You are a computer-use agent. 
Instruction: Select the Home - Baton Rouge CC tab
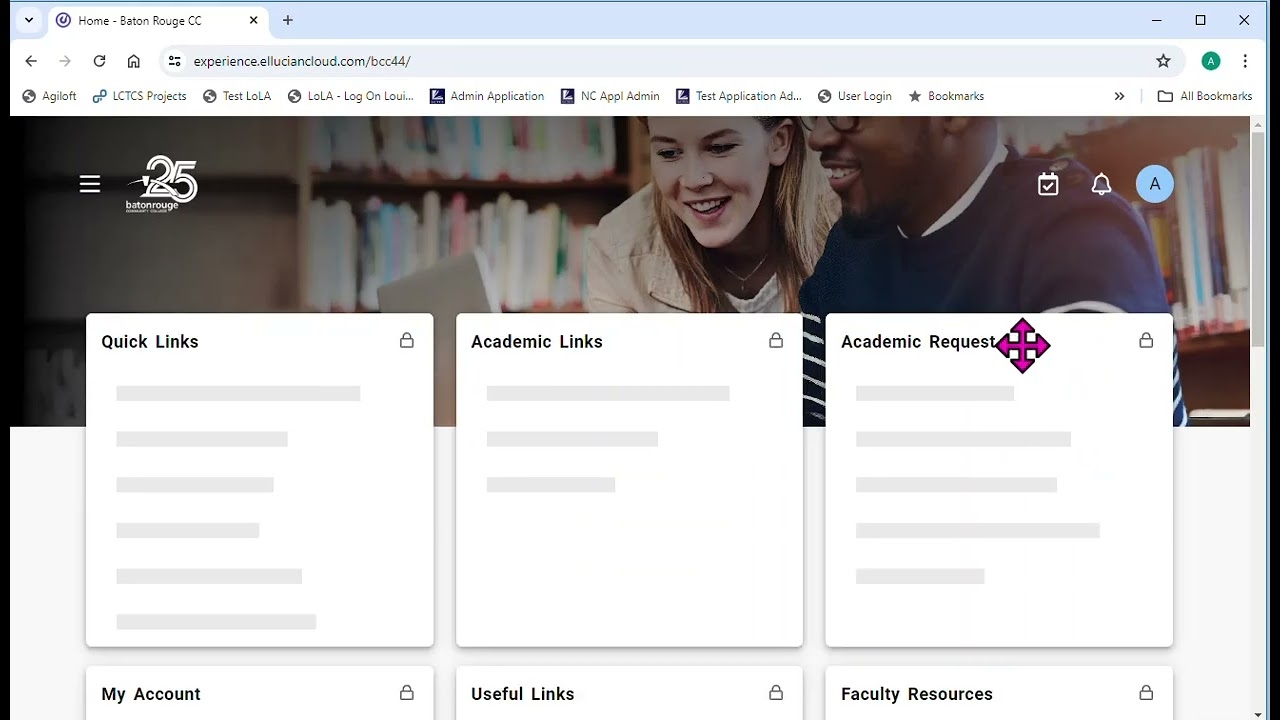coord(150,20)
